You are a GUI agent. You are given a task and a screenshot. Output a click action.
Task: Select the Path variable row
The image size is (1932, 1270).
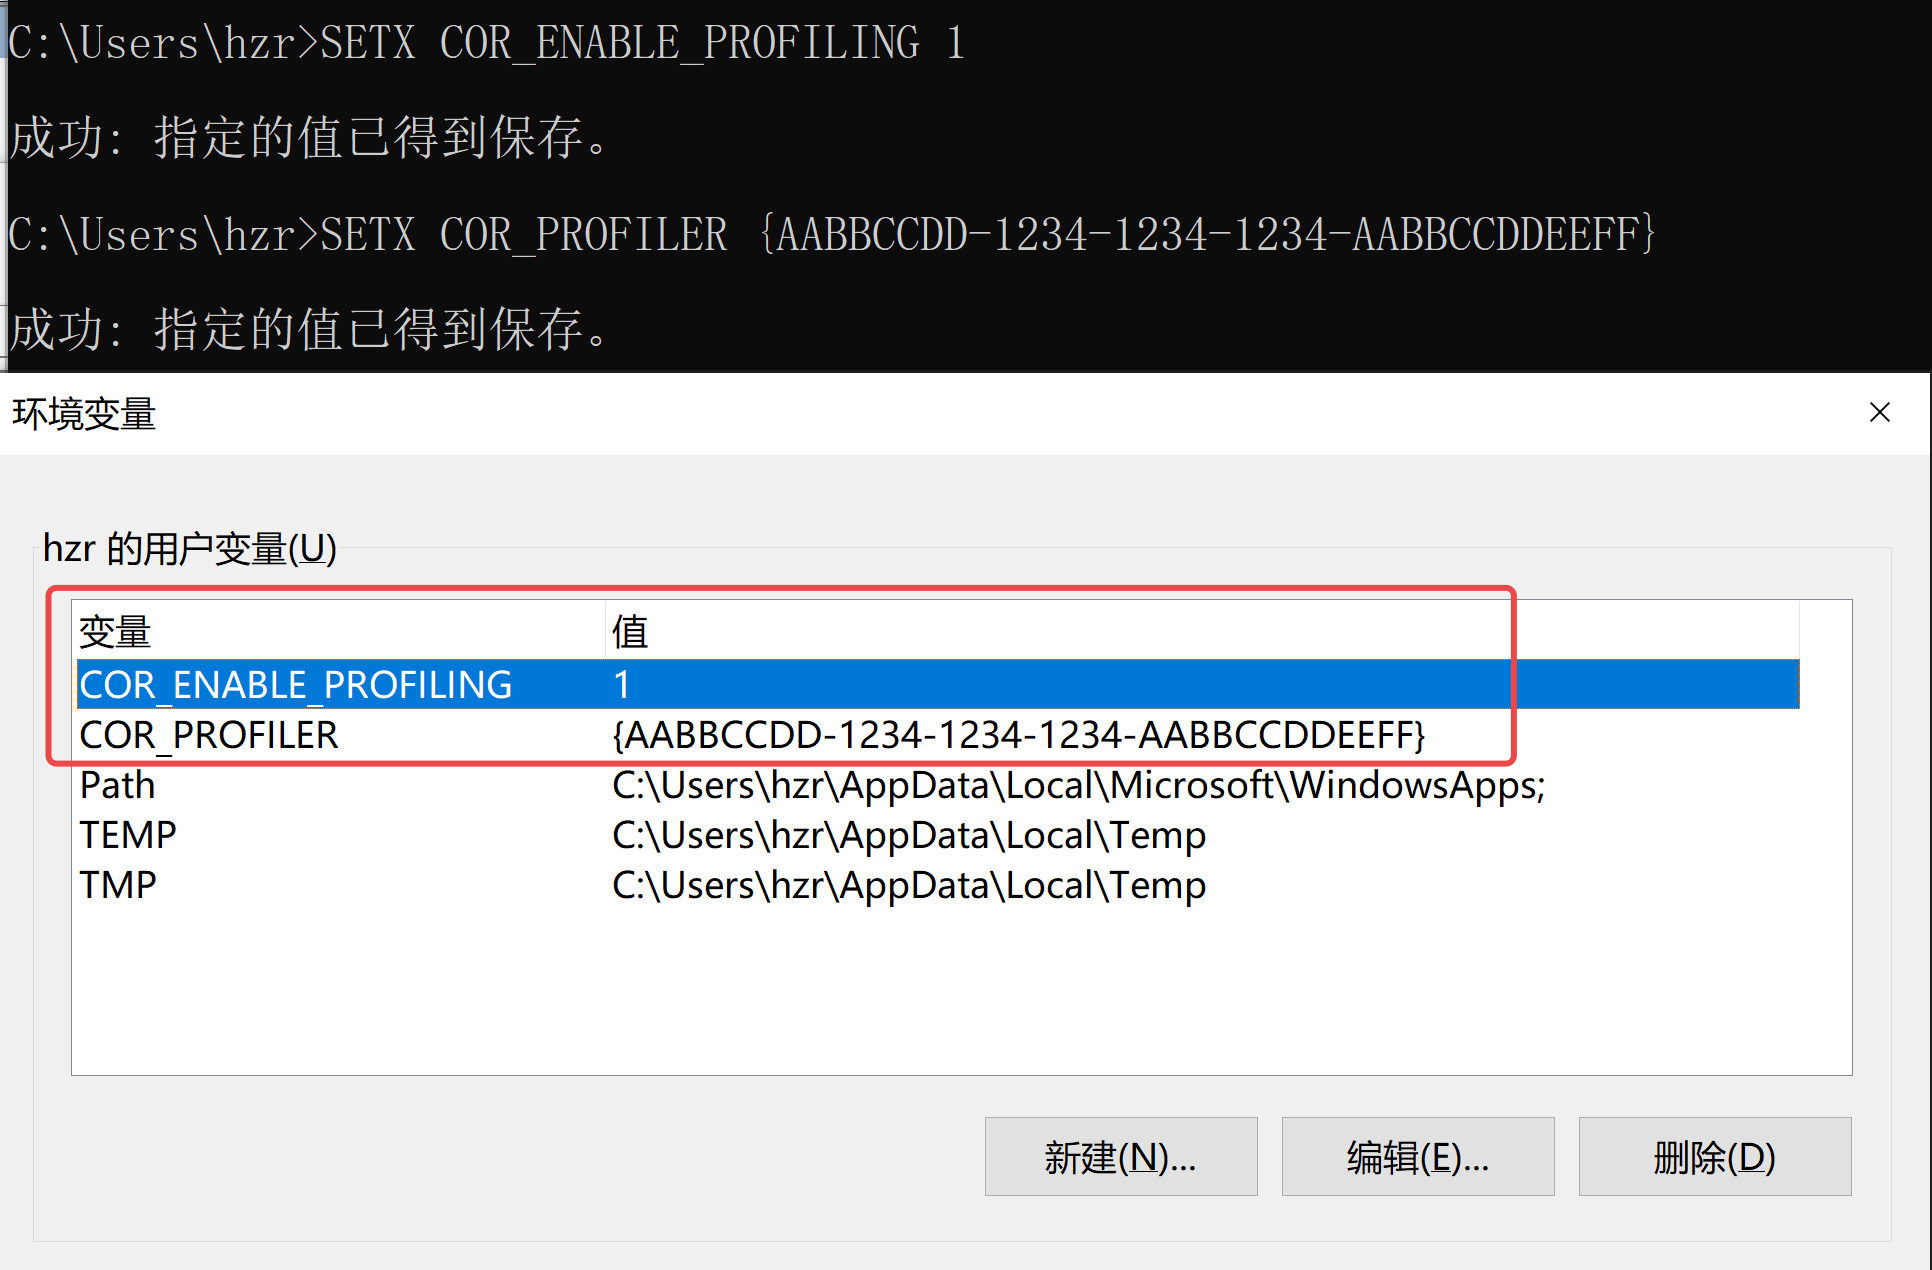tap(118, 785)
